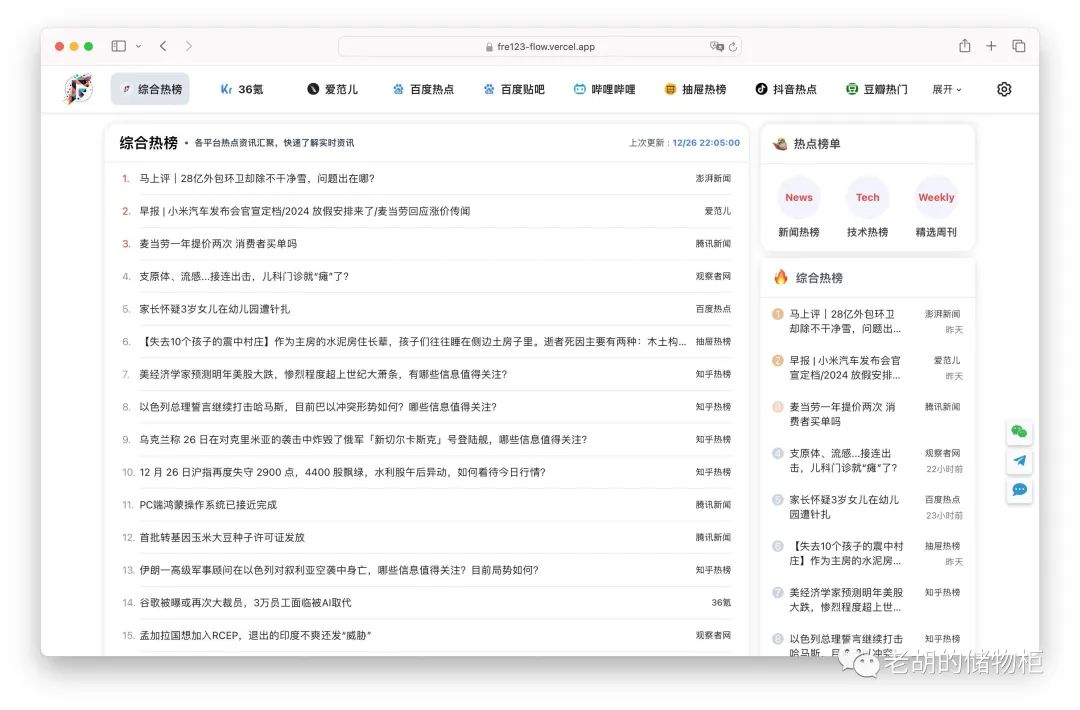The width and height of the screenshot is (1080, 710).
Task: Open sidebar item 支原体、流感...接连出击
Action: pyautogui.click(x=843, y=461)
